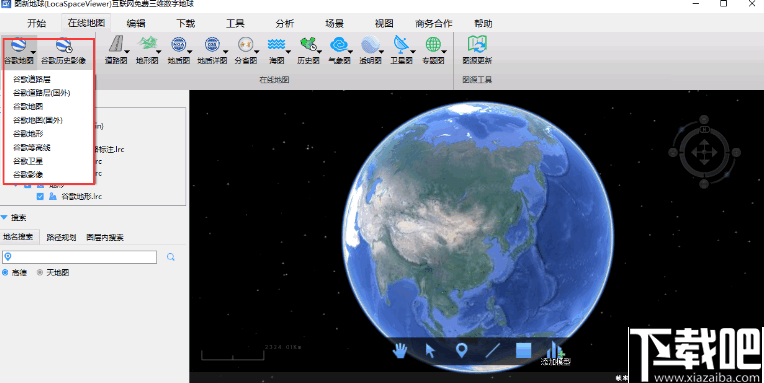
Task: Switch to the 开始 ribbon tab
Action: 37,23
